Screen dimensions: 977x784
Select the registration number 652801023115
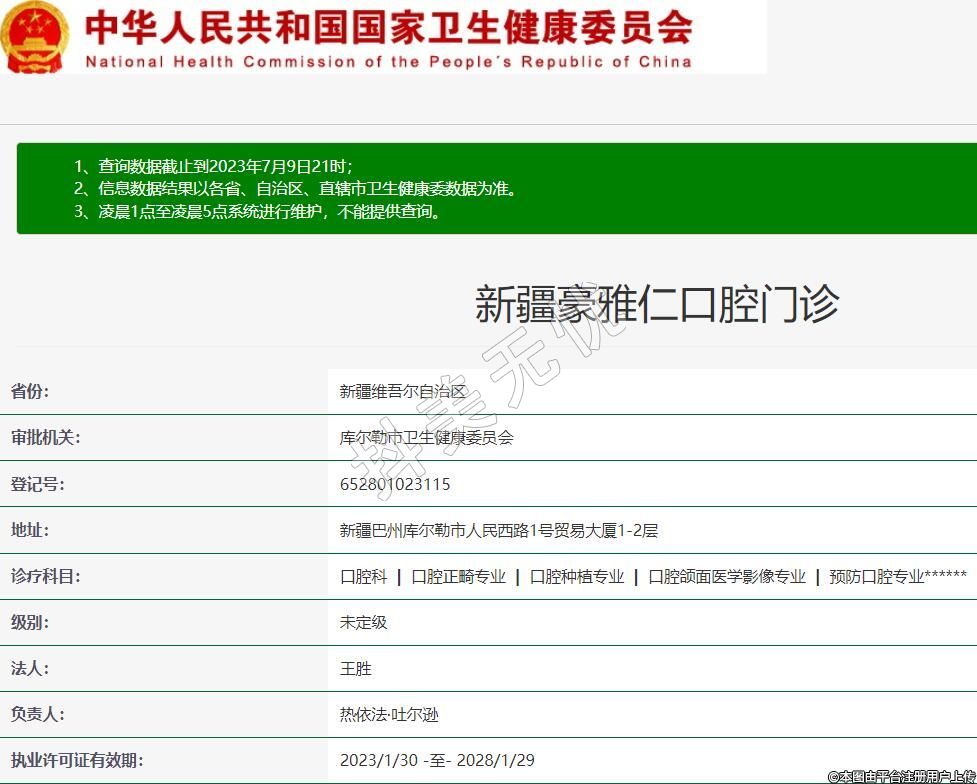click(395, 484)
